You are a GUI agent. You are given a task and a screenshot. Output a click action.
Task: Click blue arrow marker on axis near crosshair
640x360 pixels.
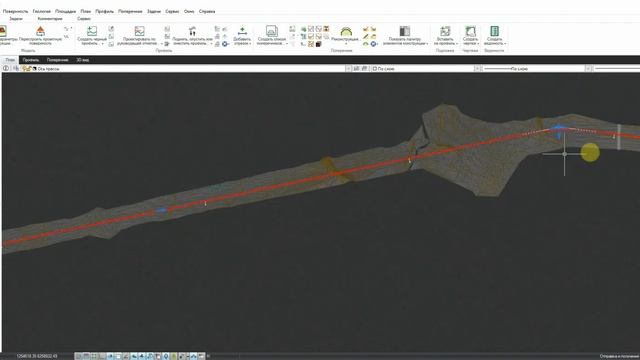click(x=560, y=131)
